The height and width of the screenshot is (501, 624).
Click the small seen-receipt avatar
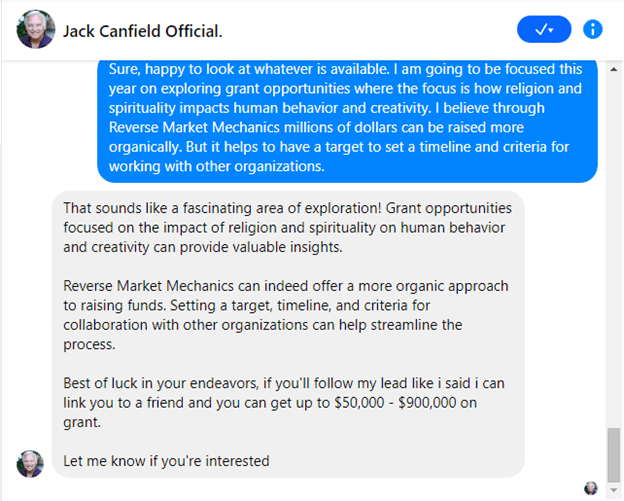tap(591, 488)
